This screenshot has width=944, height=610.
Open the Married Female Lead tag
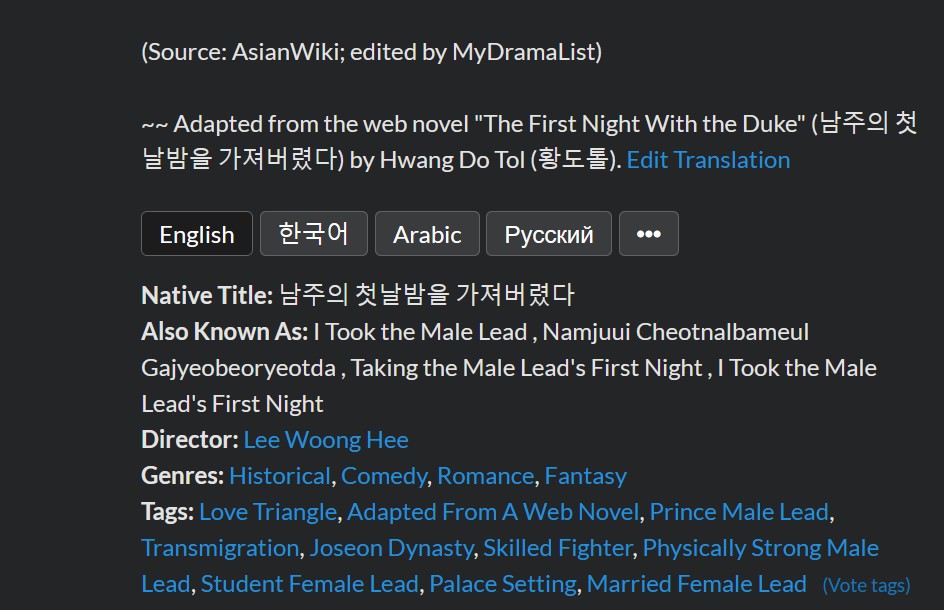point(697,584)
